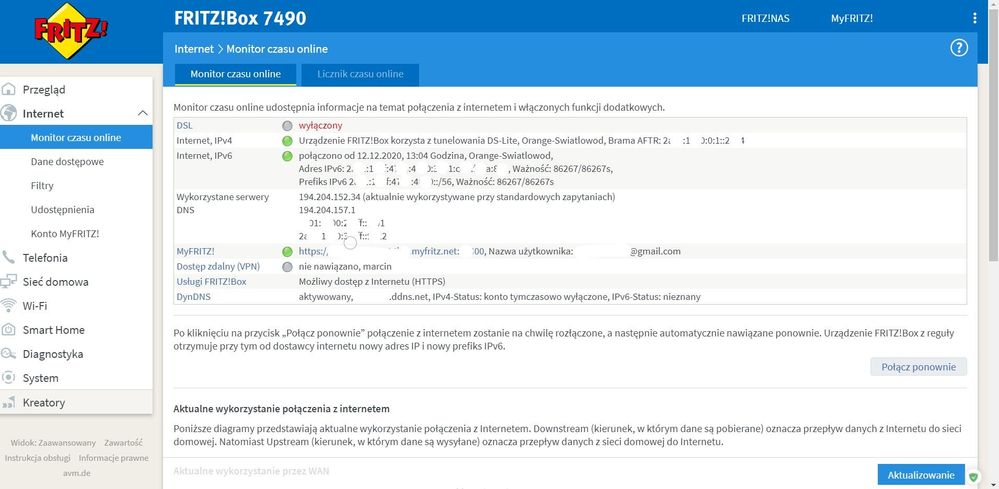Click the red wyłączony DSL status text
Screen dimensions: 999x489
[320, 126]
